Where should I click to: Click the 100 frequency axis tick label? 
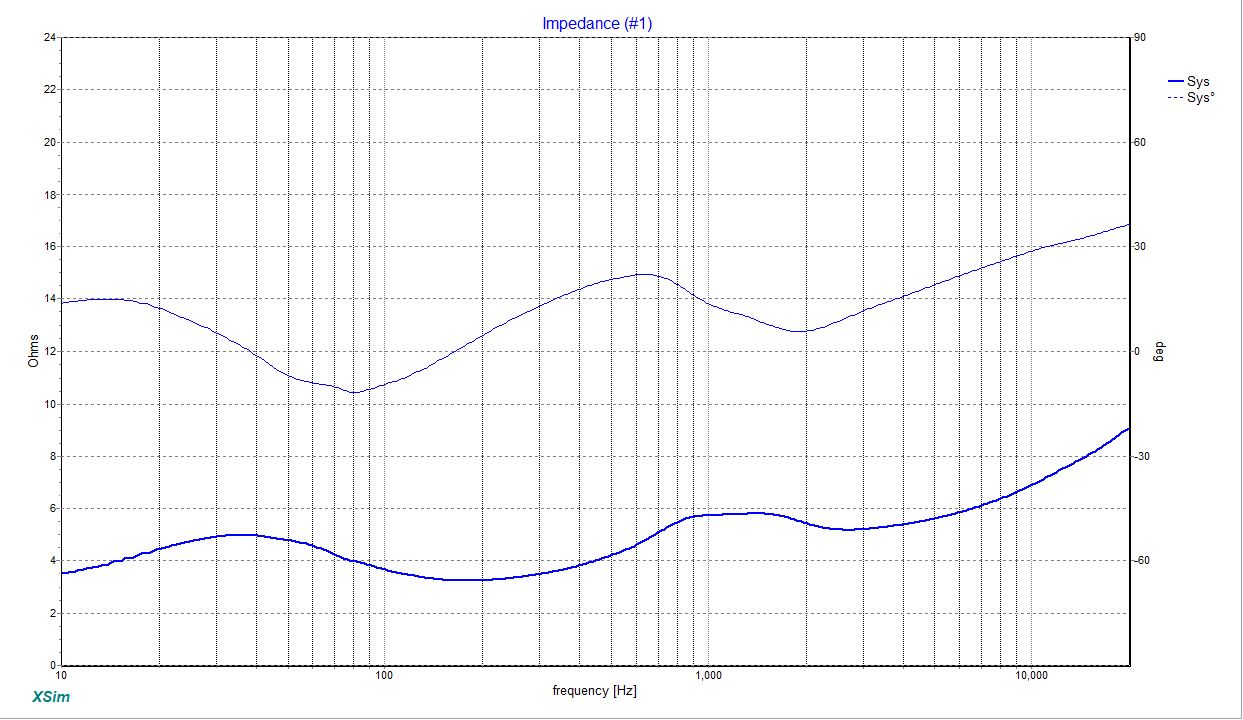385,677
